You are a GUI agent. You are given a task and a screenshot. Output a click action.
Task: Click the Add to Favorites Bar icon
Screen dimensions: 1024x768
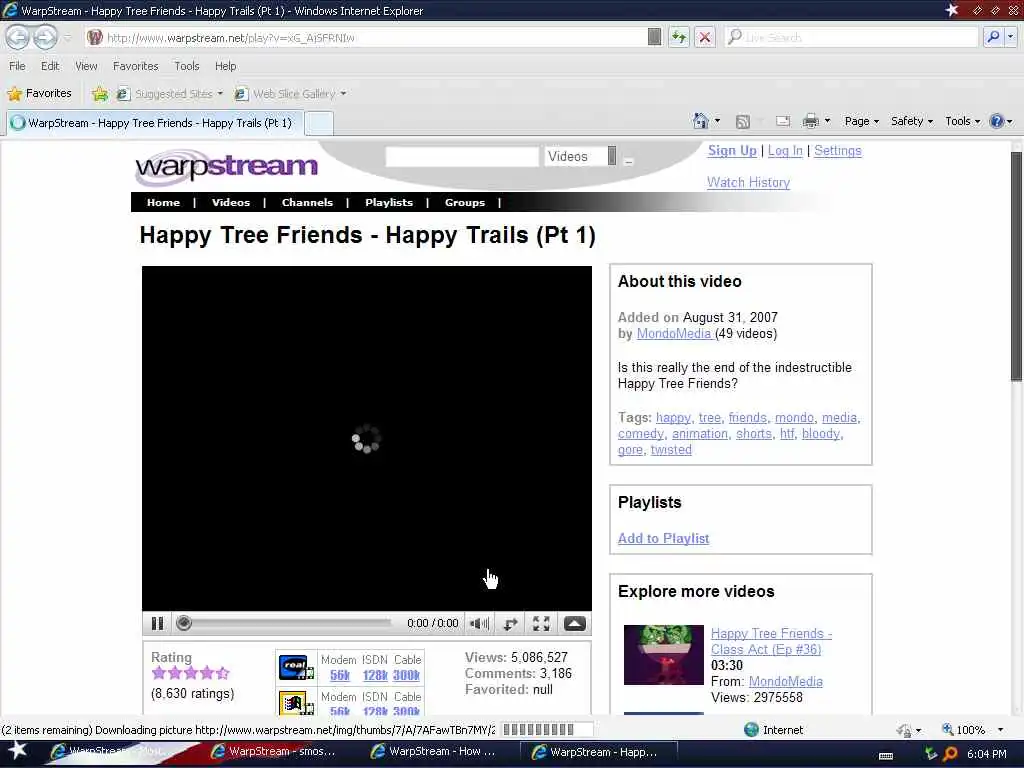tap(100, 93)
